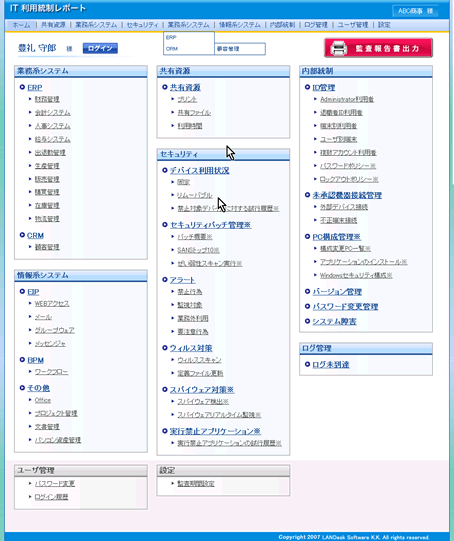Click the 監査報告書出力 print button
The image size is (454, 541).
(378, 48)
